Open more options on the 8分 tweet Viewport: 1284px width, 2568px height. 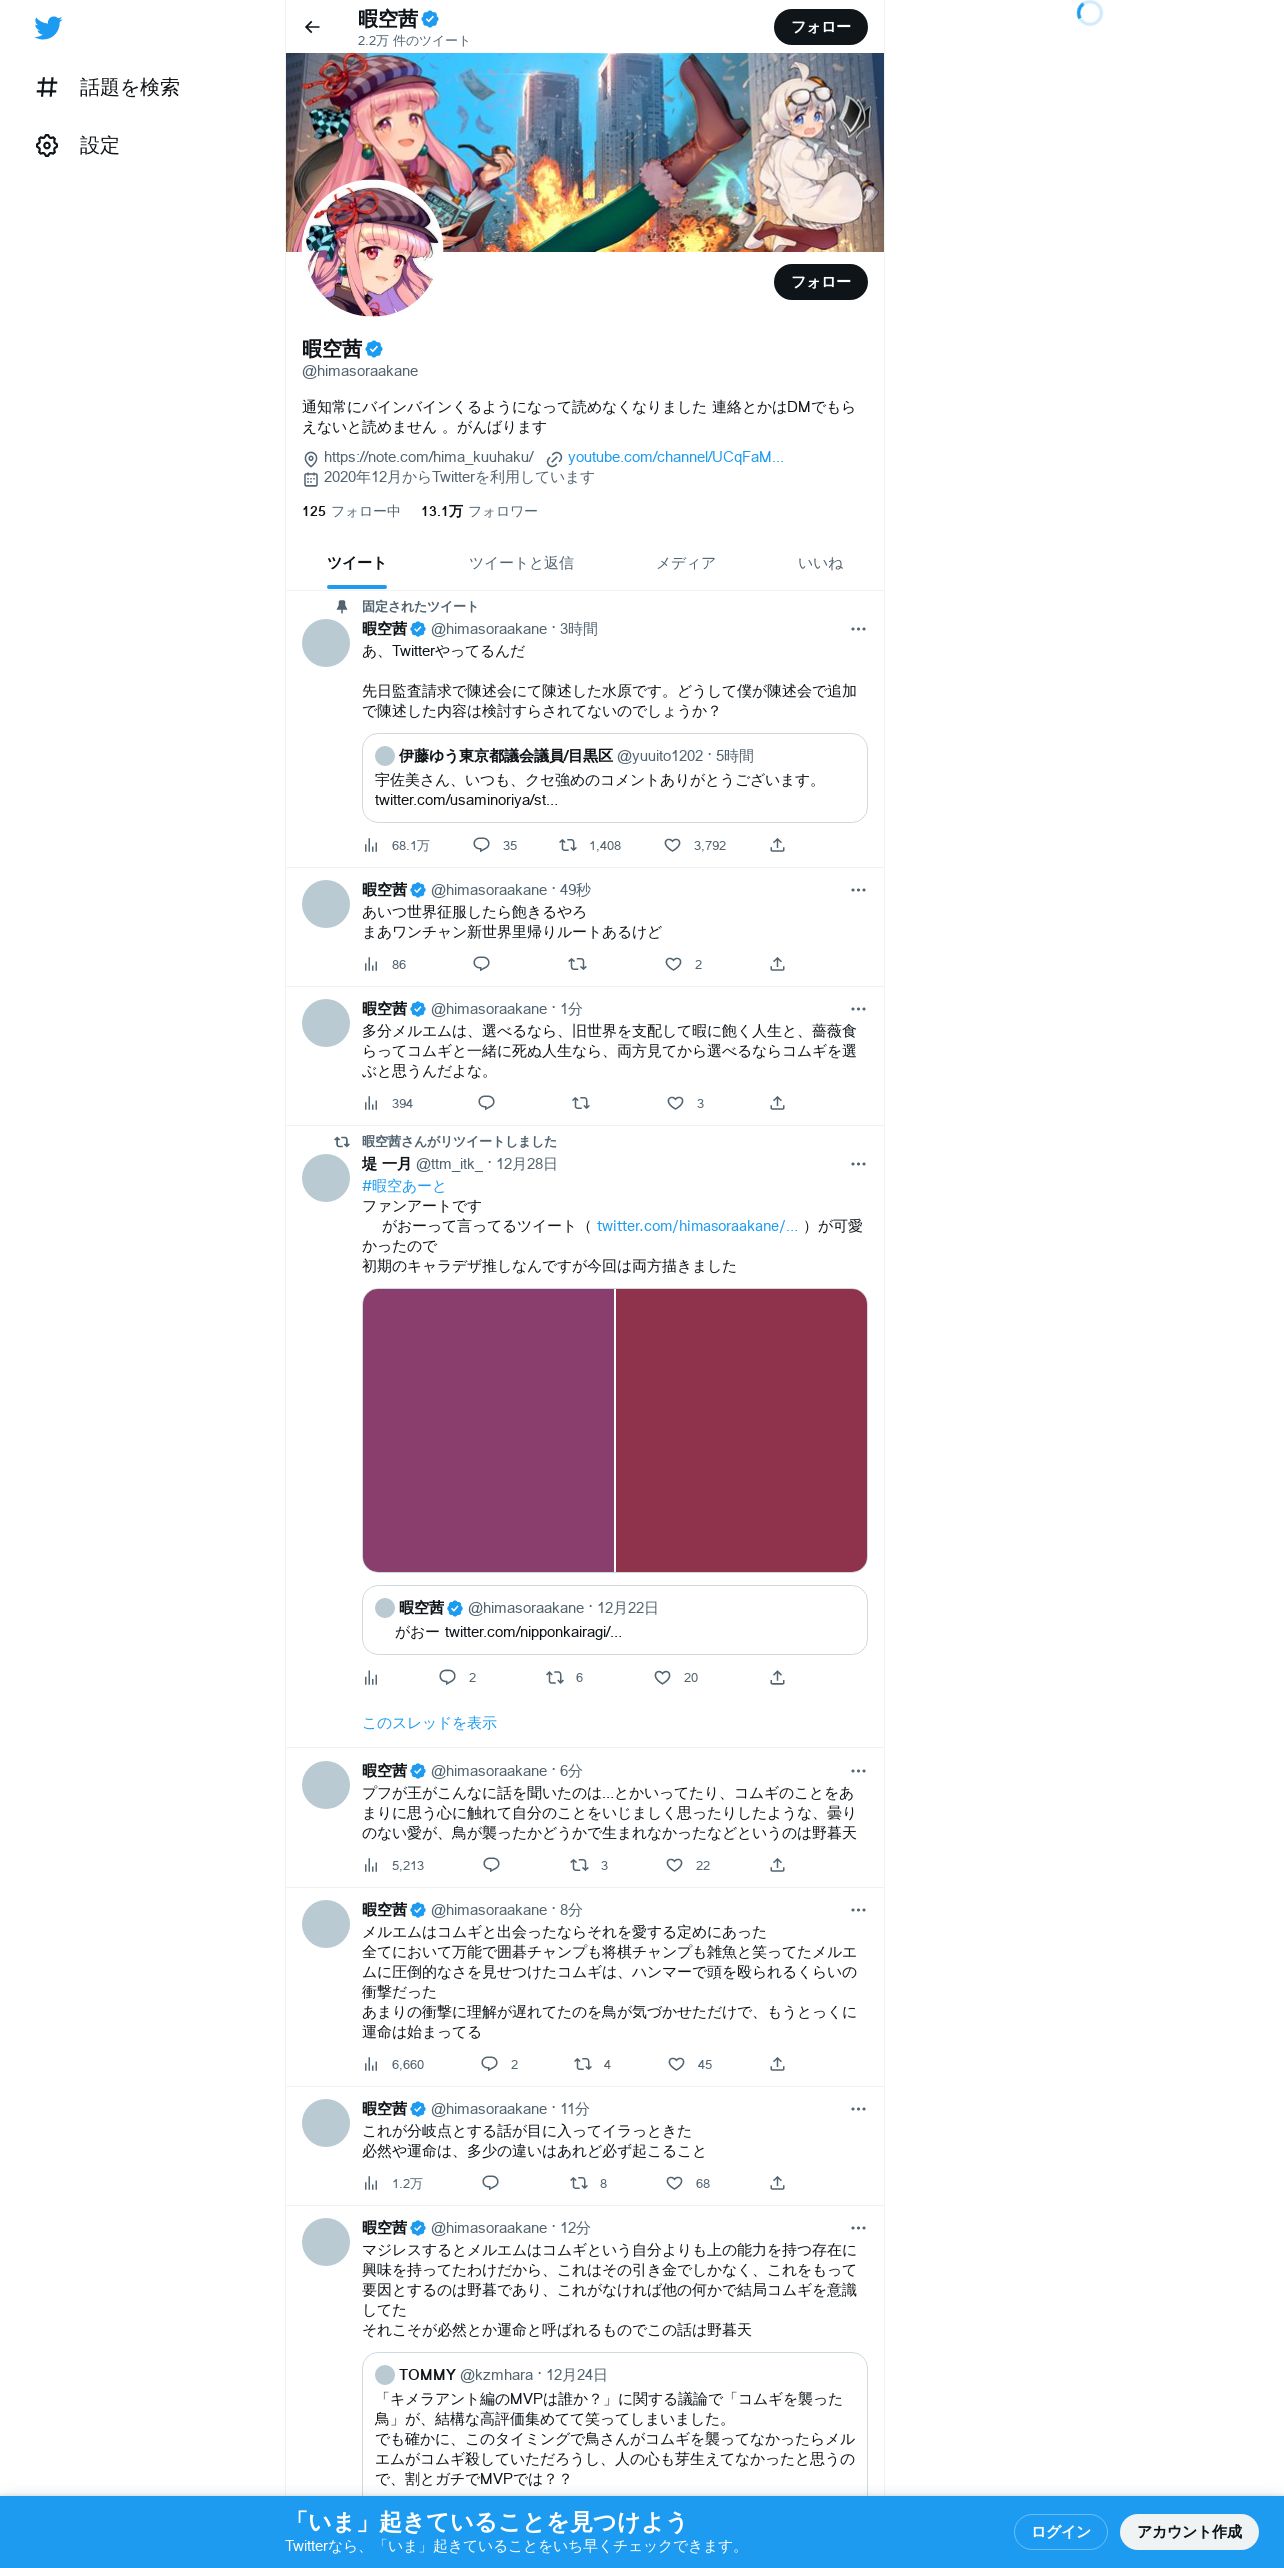(x=858, y=1910)
